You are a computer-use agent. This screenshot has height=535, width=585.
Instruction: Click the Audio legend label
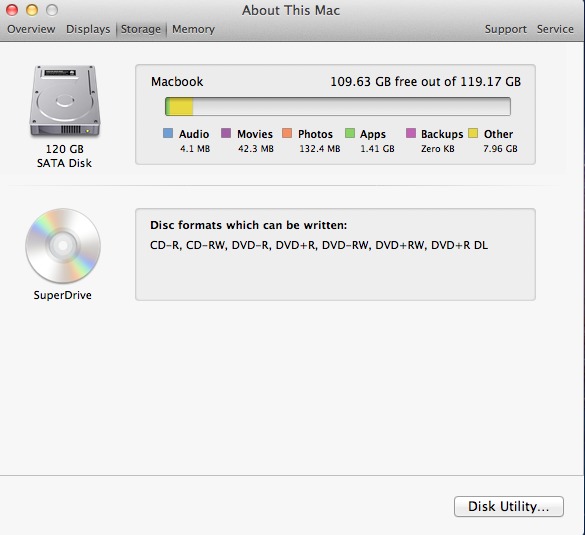tap(194, 134)
